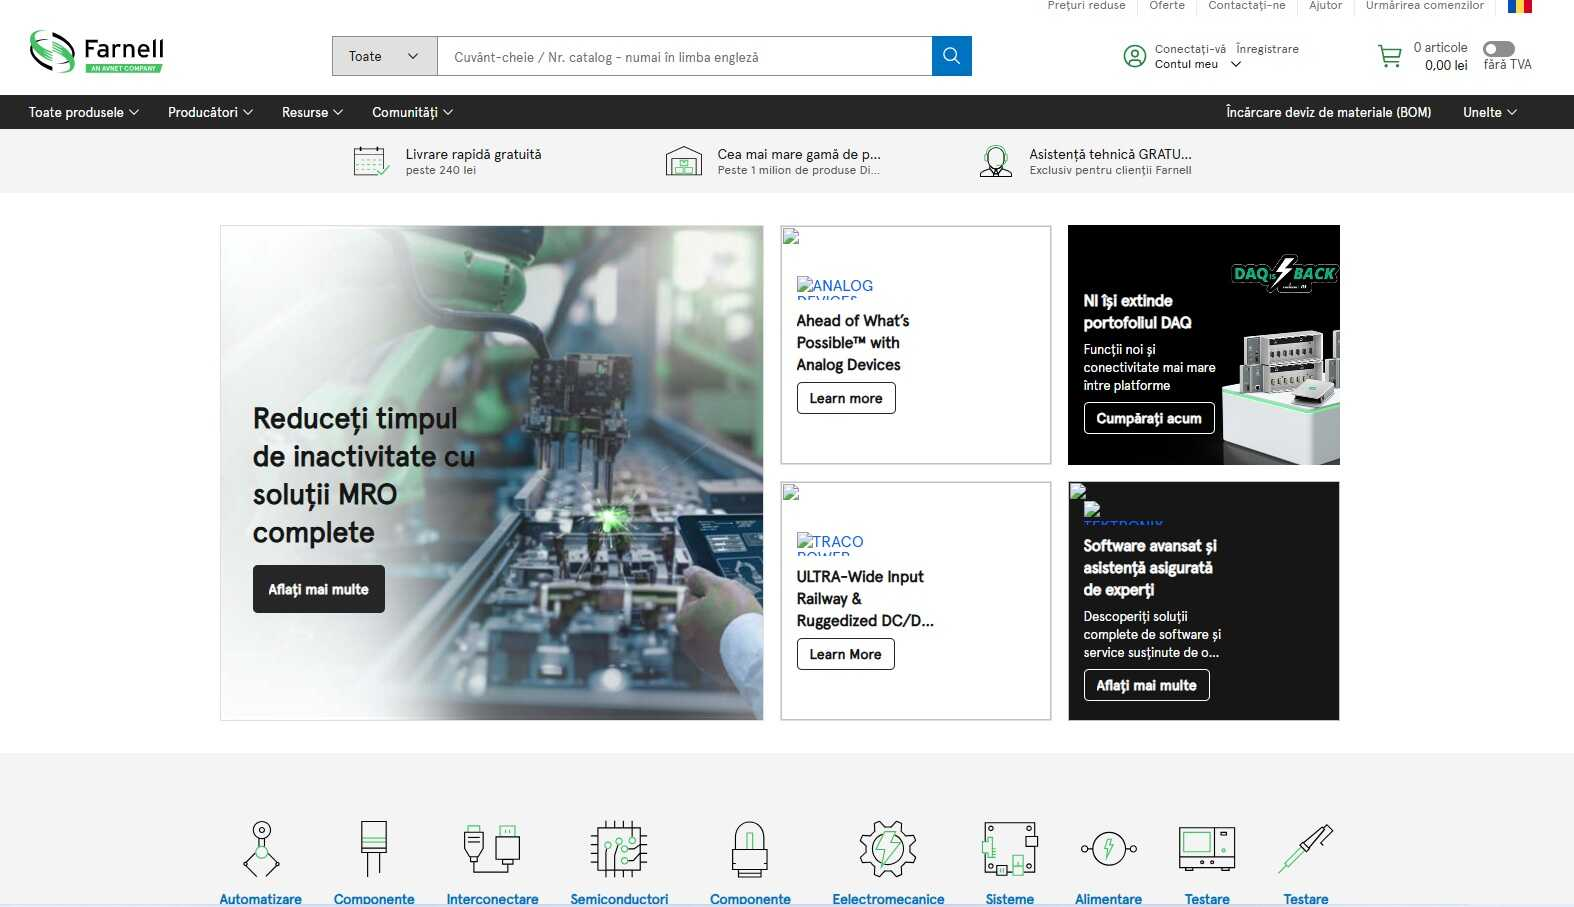Open the Alimentare power source icon
Viewport: 1574px width, 907px height.
[x=1108, y=849]
